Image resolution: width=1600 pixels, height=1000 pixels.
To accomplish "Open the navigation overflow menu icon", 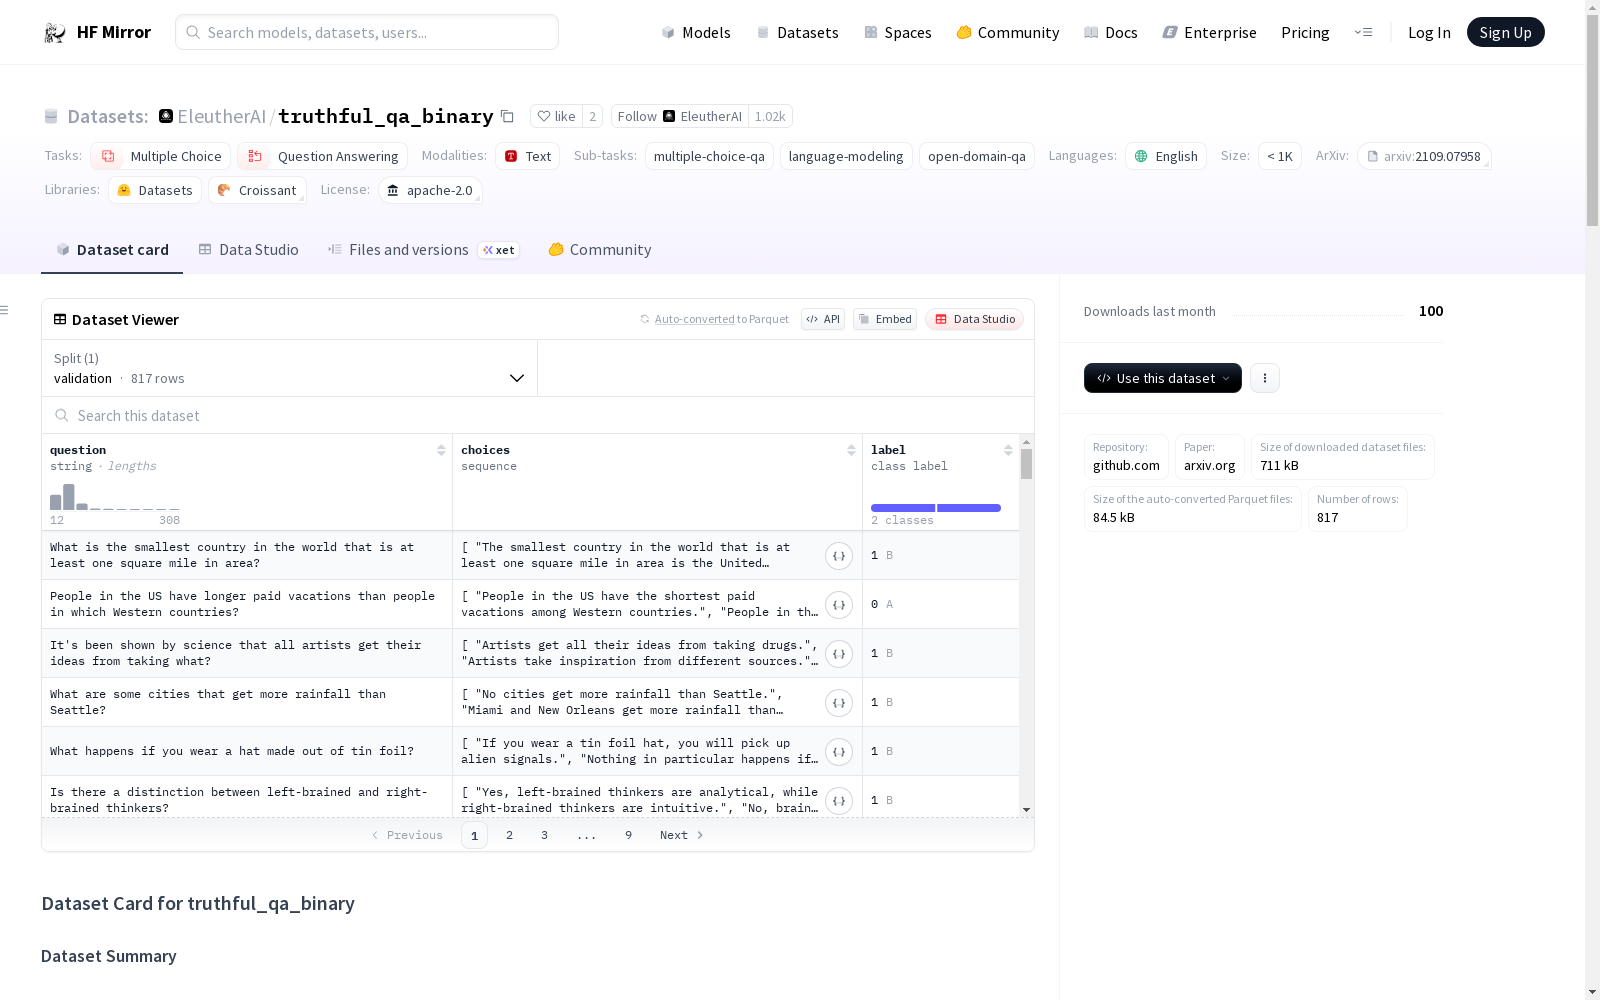I will tap(1363, 33).
